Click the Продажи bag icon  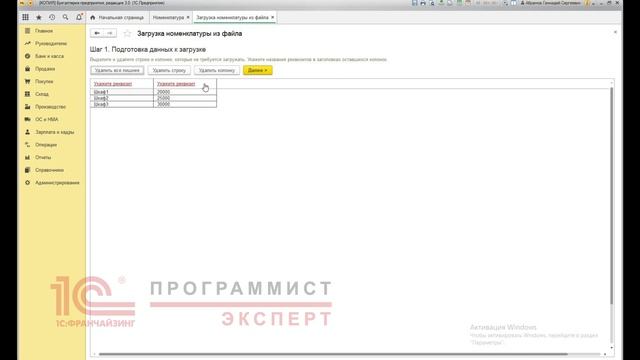click(x=27, y=69)
